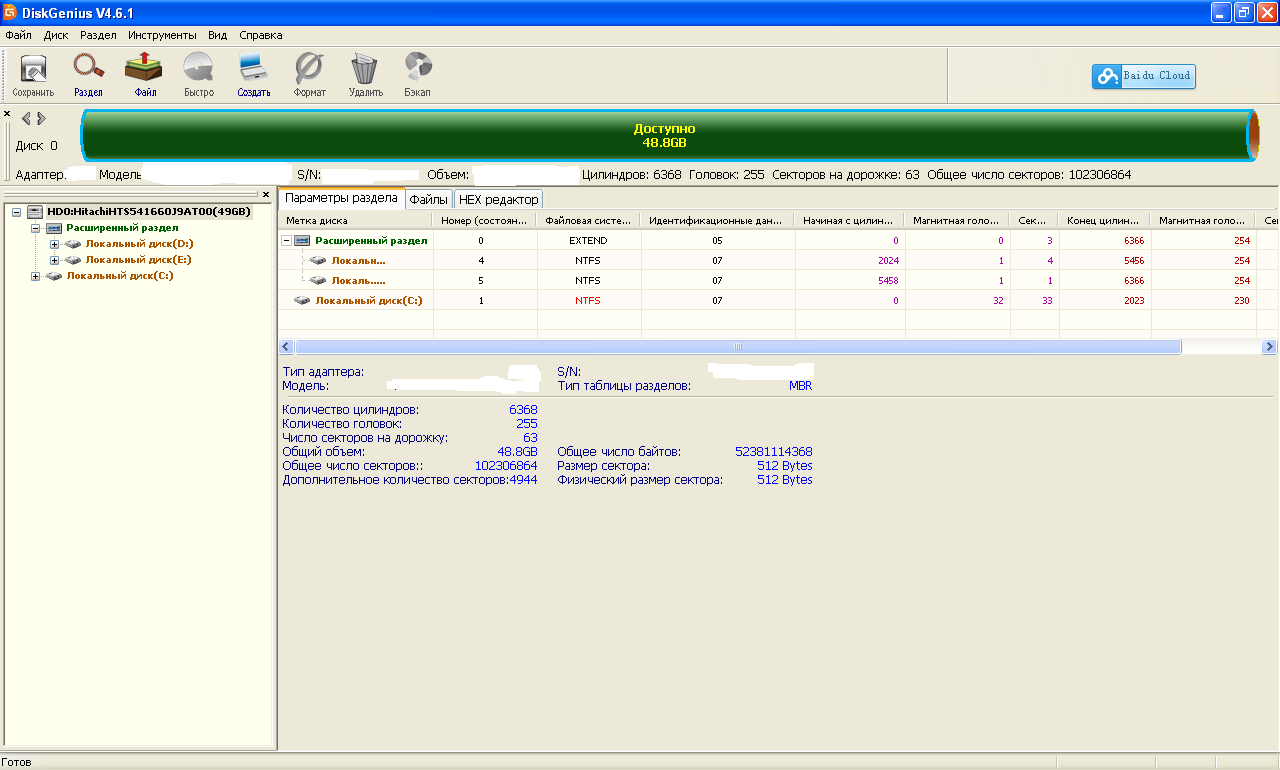Image resolution: width=1280 pixels, height=770 pixels.
Task: Switch to HEX редактор tab
Action: click(498, 199)
